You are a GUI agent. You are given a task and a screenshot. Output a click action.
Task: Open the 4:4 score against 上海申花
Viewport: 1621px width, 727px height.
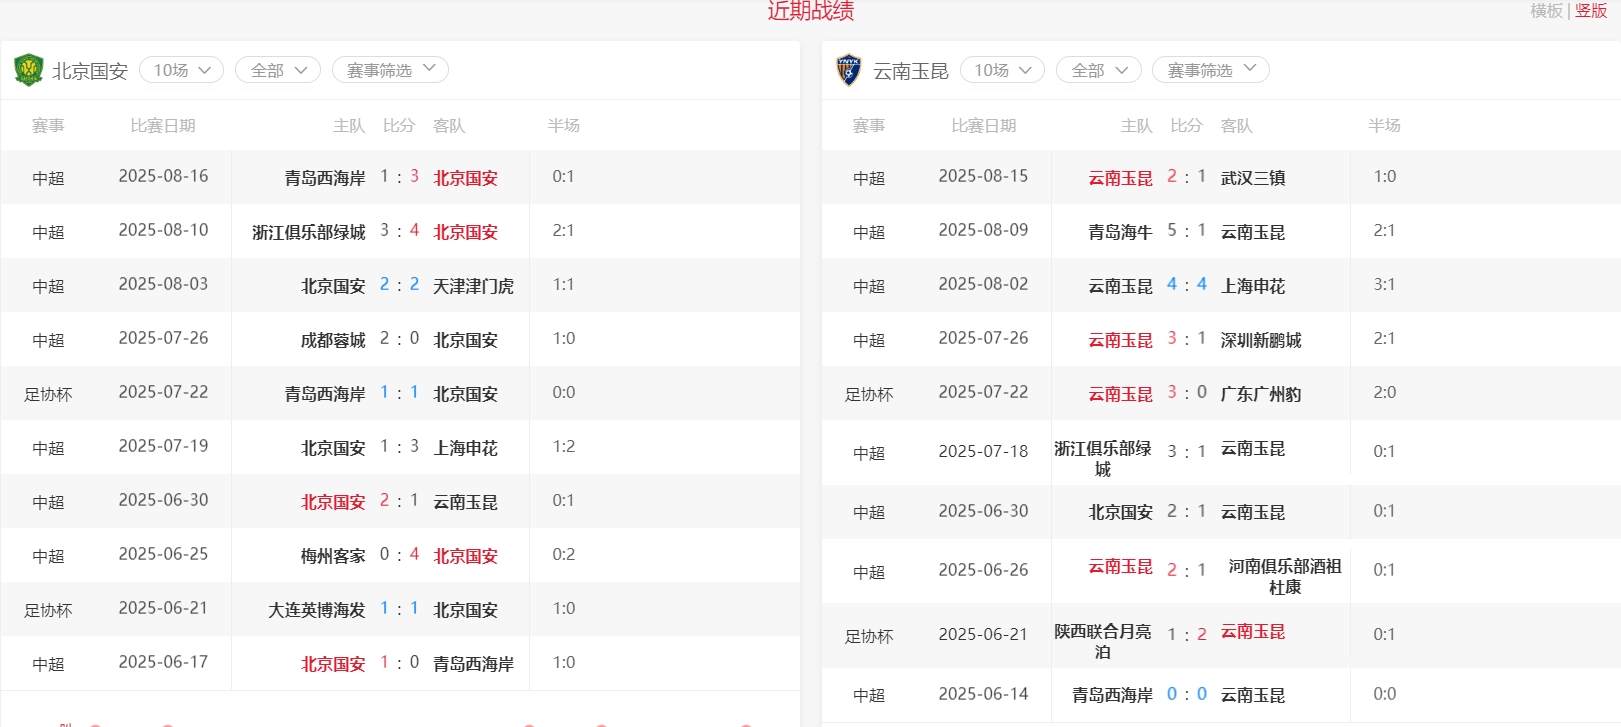1186,285
